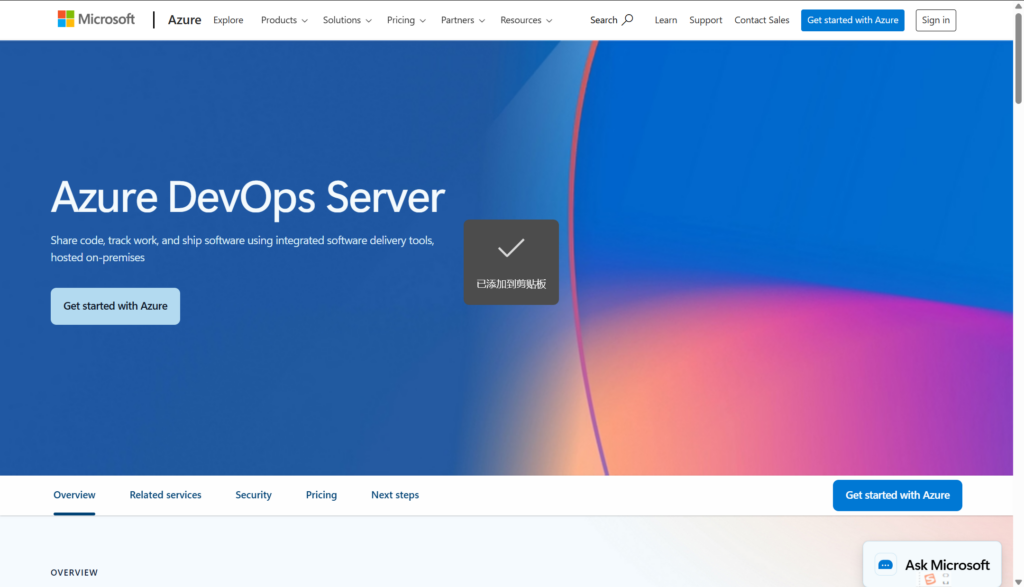Click the clipboard checkmark notification
The width and height of the screenshot is (1024, 587).
pyautogui.click(x=511, y=261)
